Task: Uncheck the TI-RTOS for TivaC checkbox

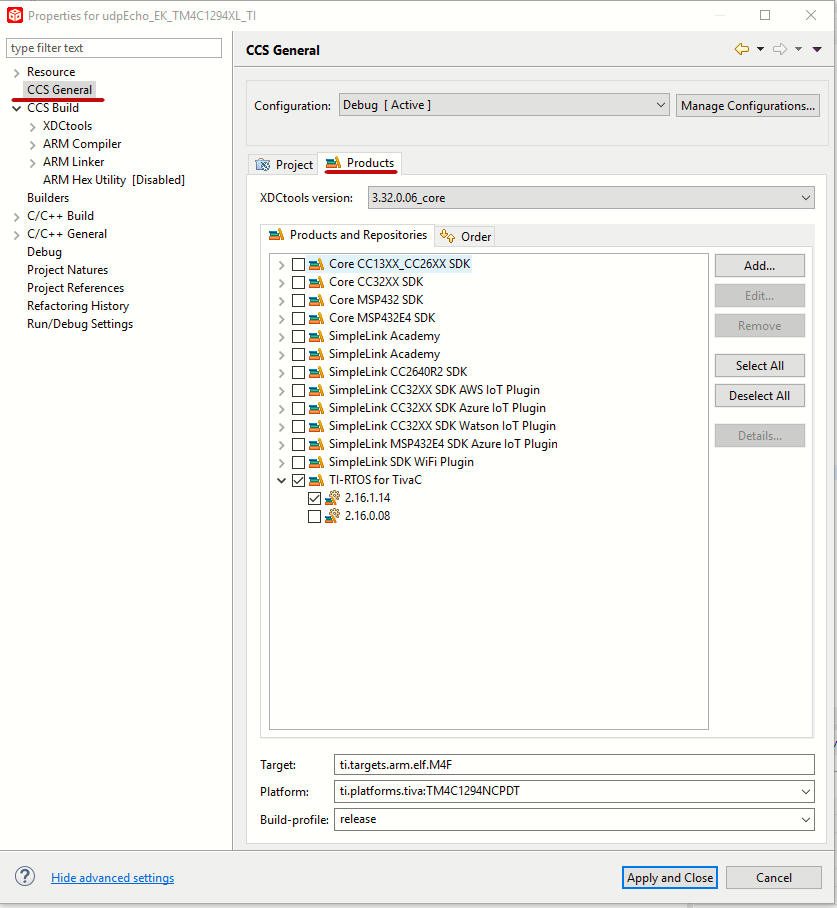Action: click(x=298, y=480)
